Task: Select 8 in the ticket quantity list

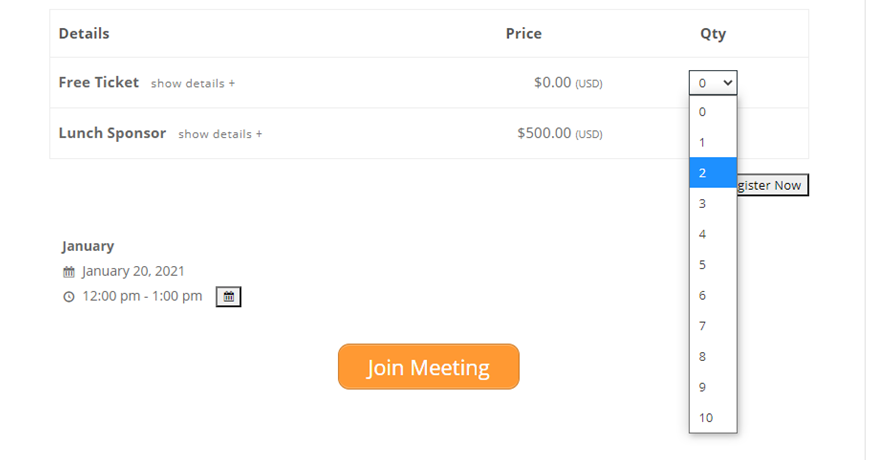Action: pyautogui.click(x=712, y=356)
